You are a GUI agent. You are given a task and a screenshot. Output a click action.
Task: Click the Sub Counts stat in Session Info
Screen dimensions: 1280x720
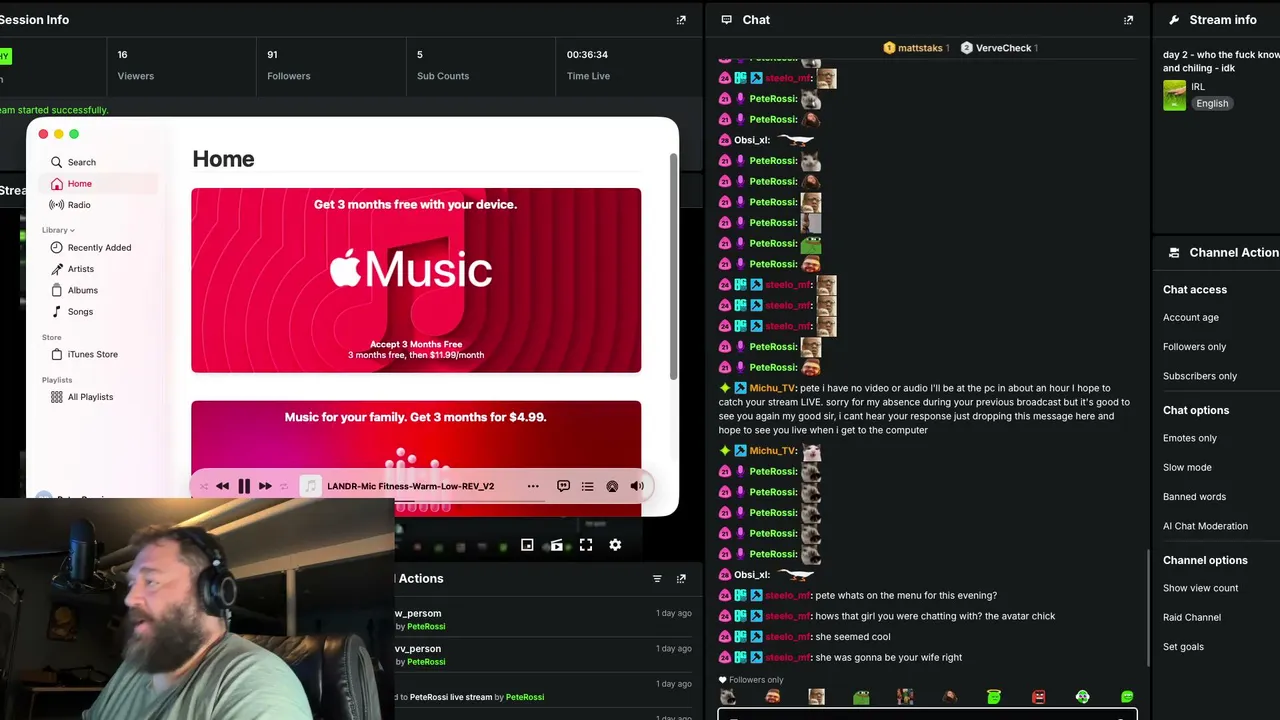[x=443, y=65]
